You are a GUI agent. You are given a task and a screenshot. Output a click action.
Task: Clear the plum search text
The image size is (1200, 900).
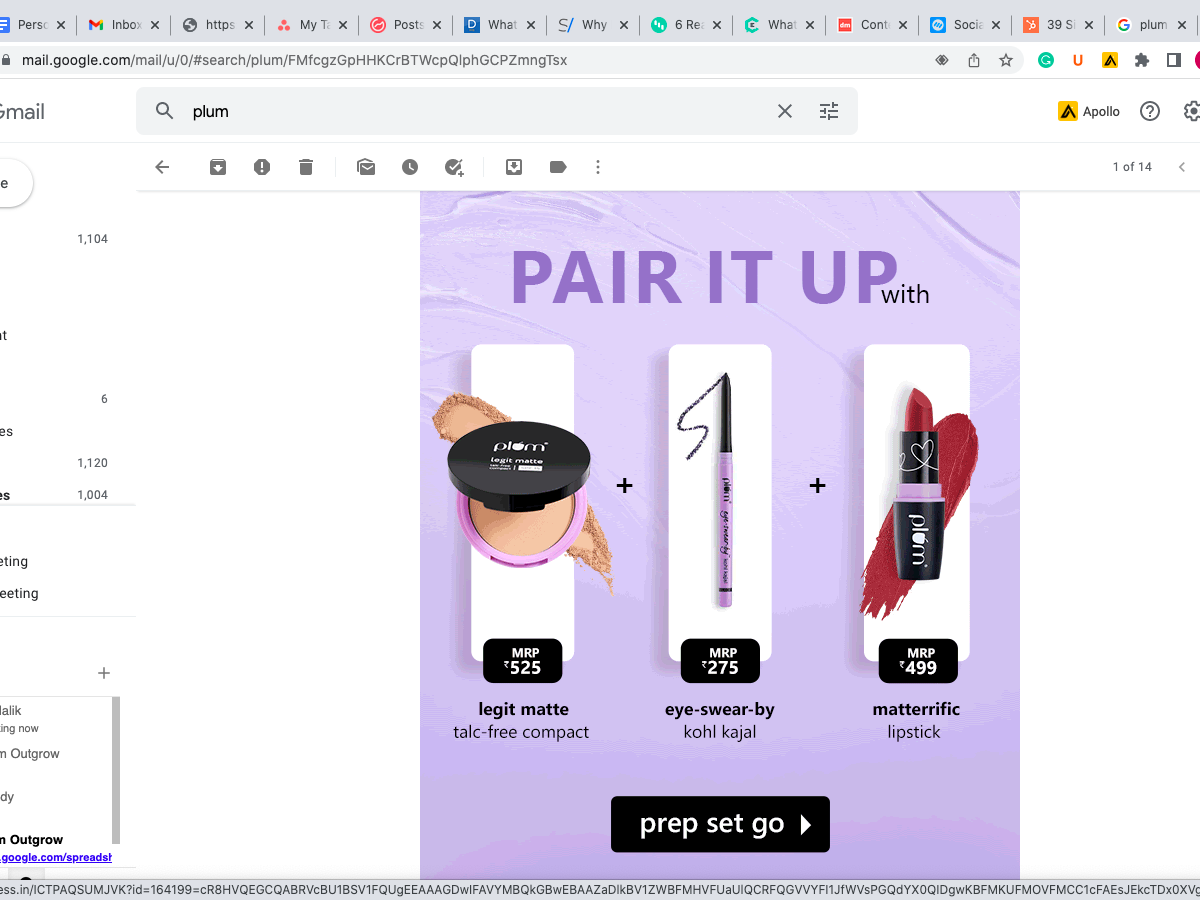tap(785, 111)
